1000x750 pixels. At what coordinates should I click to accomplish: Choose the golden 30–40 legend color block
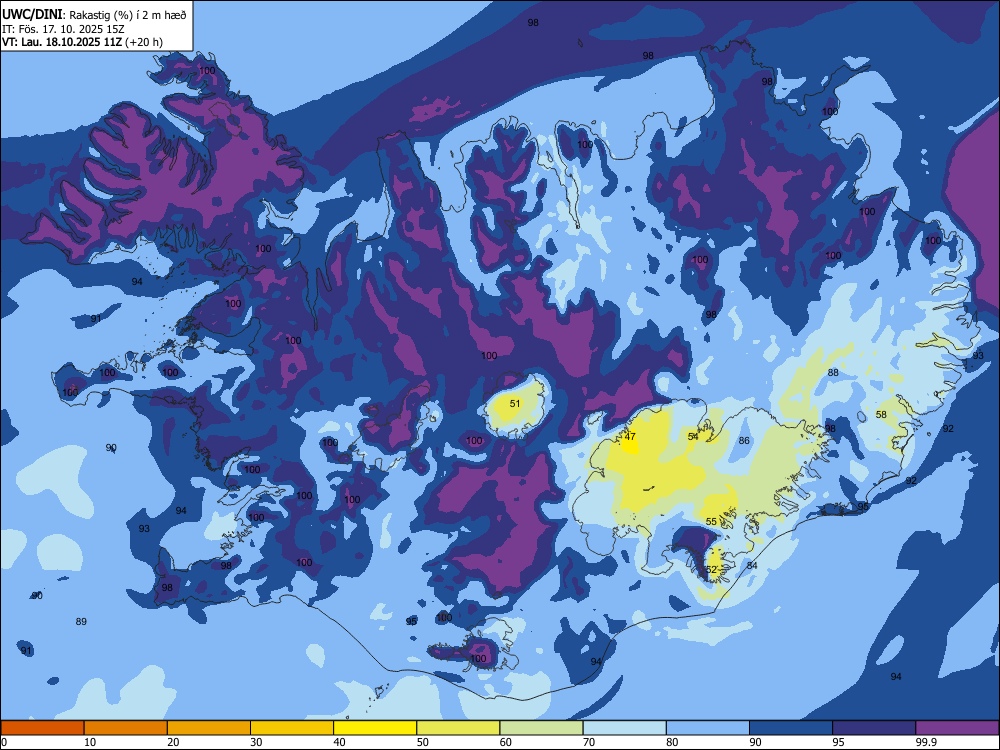tap(292, 728)
